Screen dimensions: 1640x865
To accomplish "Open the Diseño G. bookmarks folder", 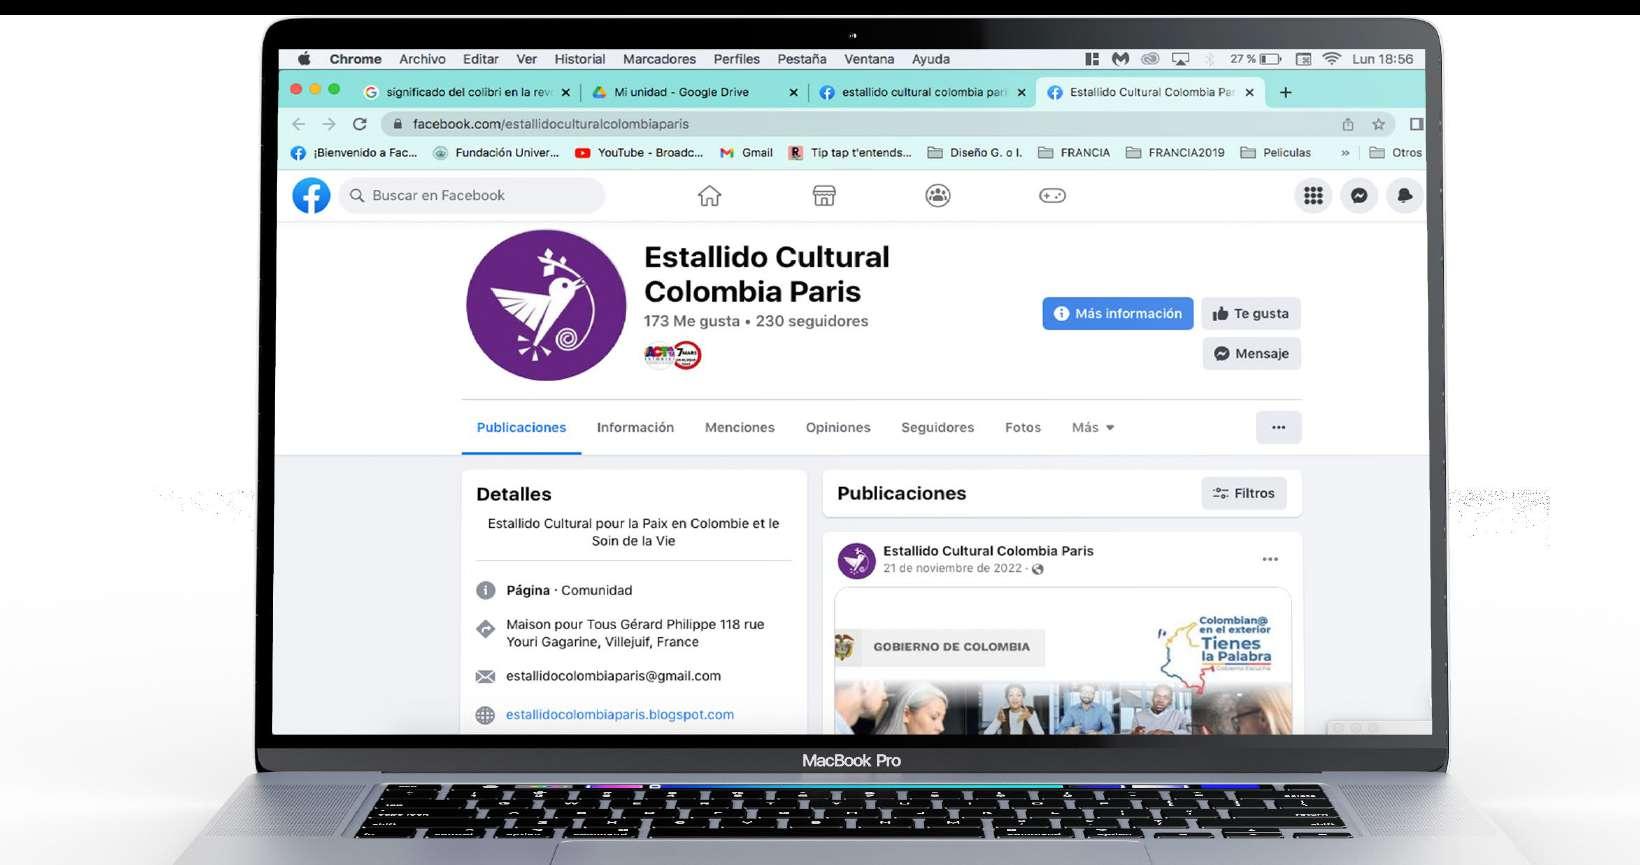I will tap(975, 153).
